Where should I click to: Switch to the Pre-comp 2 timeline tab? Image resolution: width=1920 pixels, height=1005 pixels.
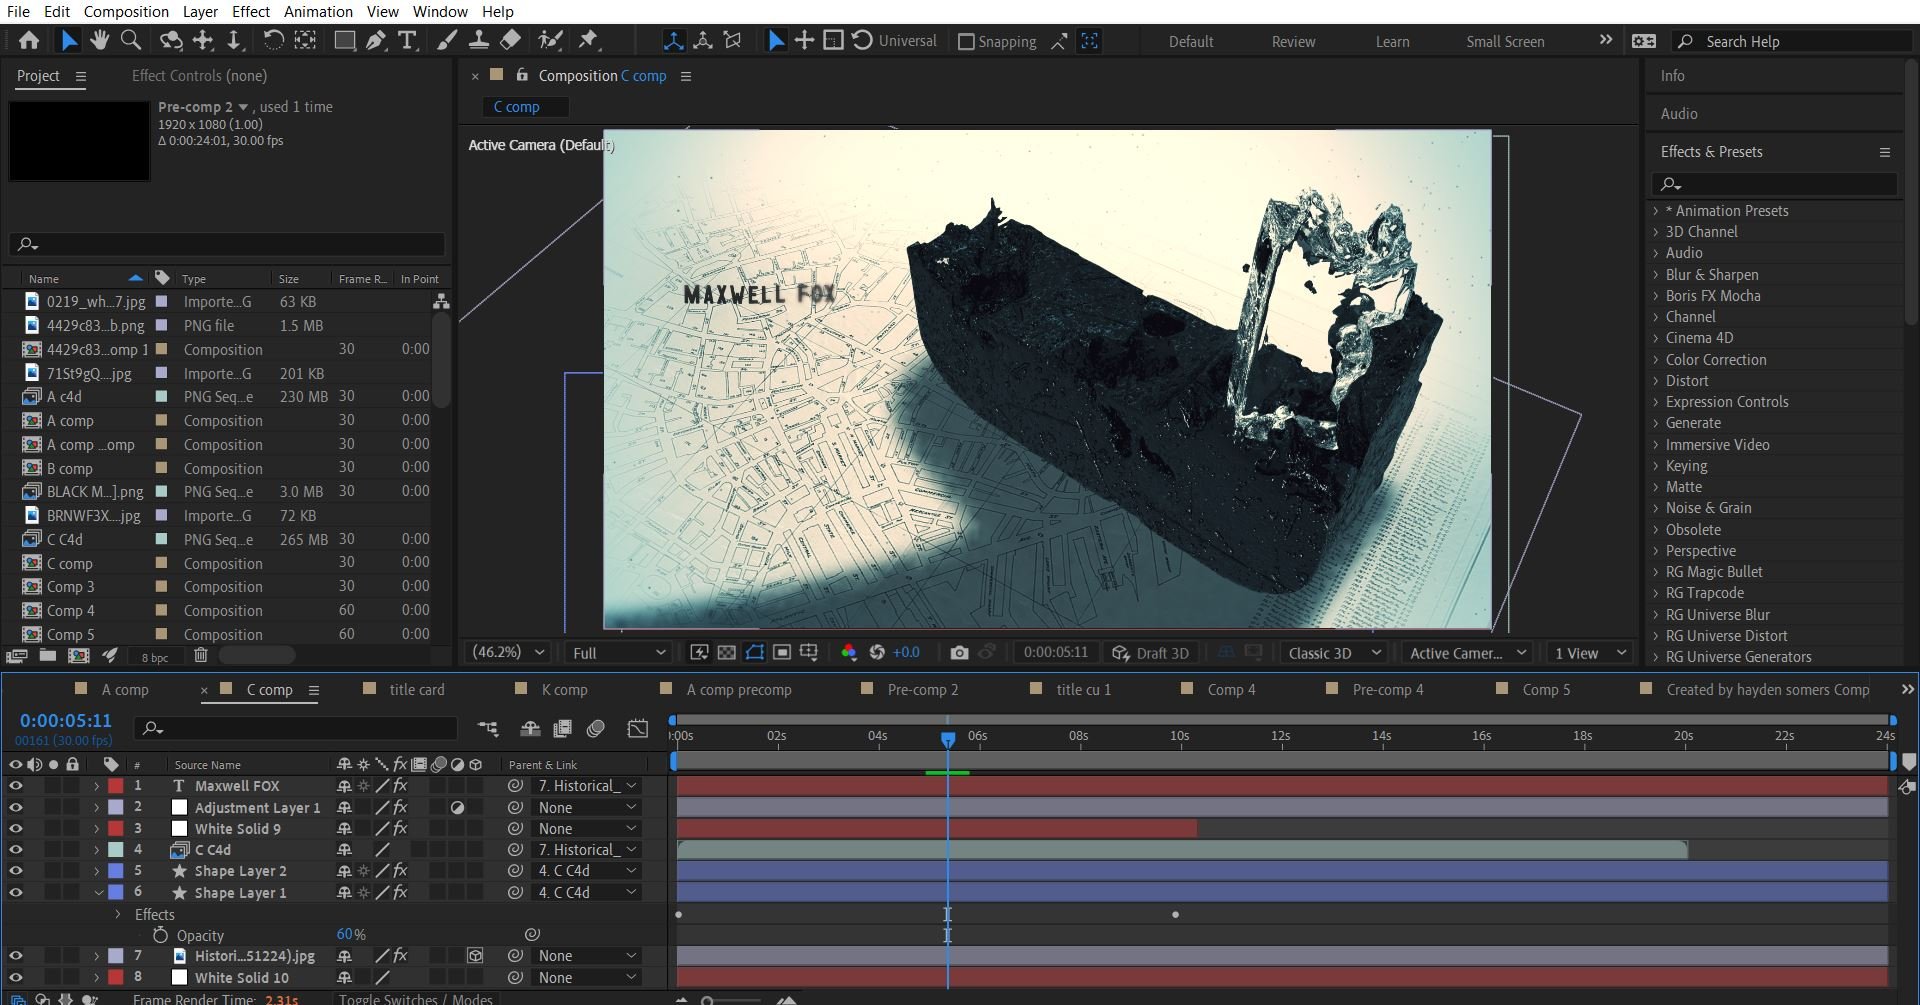(x=922, y=690)
